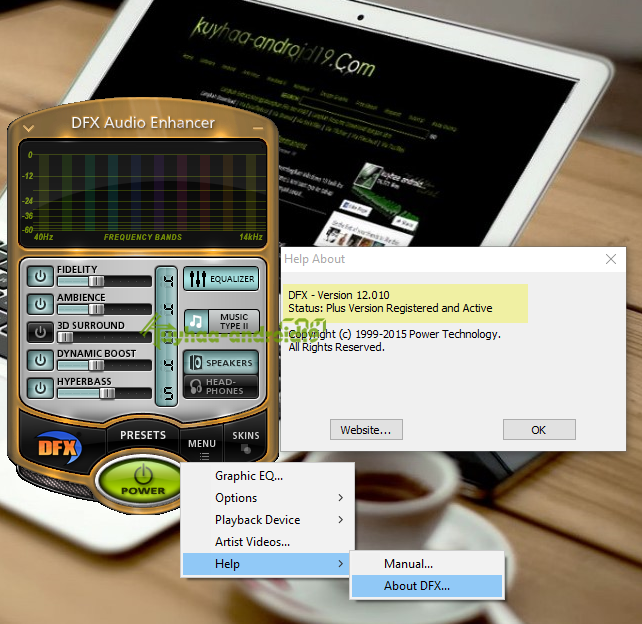642x624 pixels.
Task: Open Manual... from the Help submenu
Action: coord(427,564)
